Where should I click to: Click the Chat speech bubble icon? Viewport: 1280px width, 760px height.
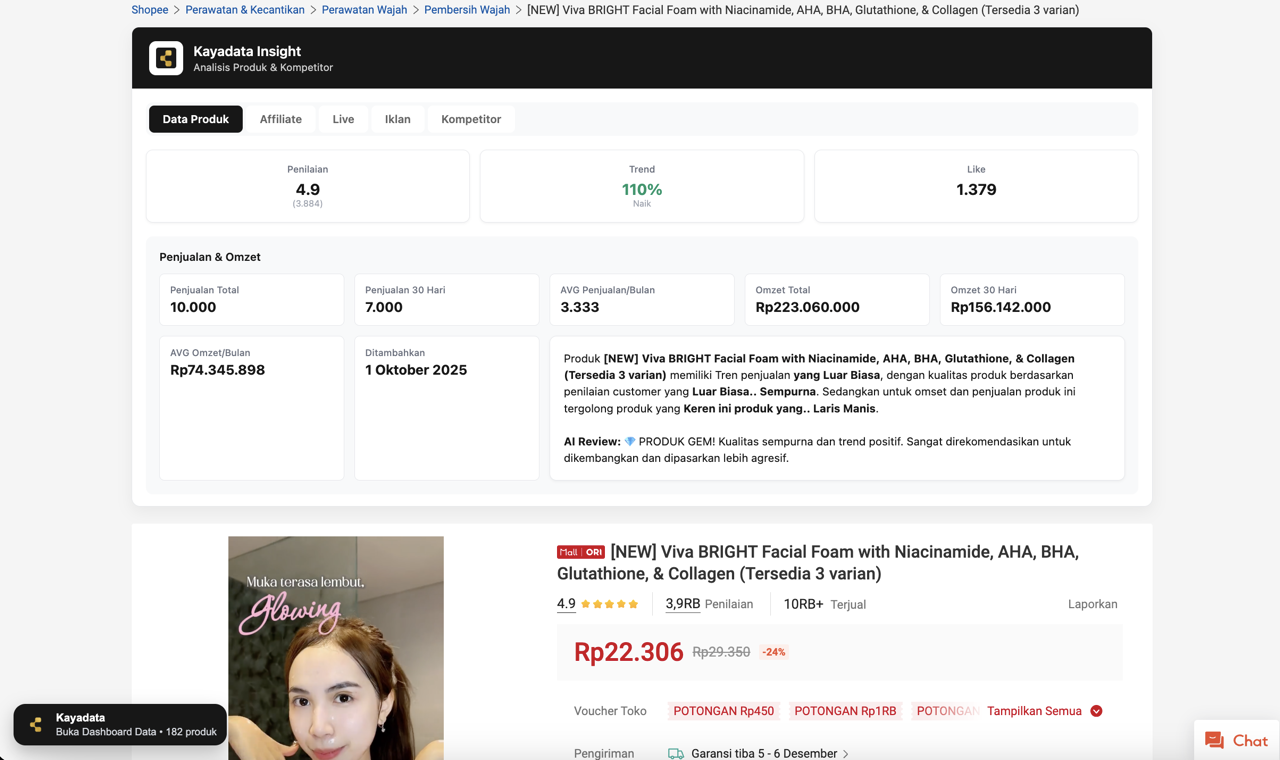1214,741
